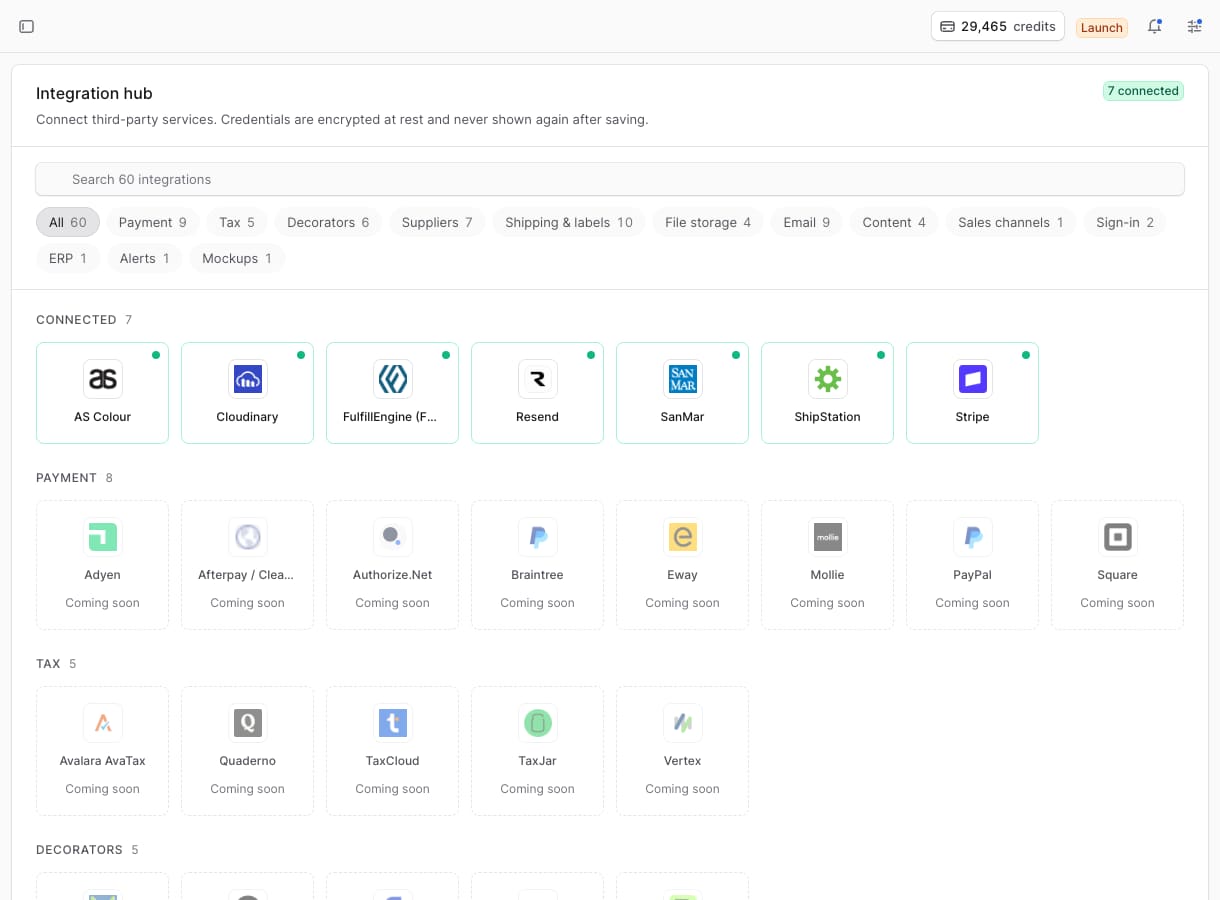Open the AS Colour integration logo
This screenshot has height=900, width=1220.
click(103, 379)
